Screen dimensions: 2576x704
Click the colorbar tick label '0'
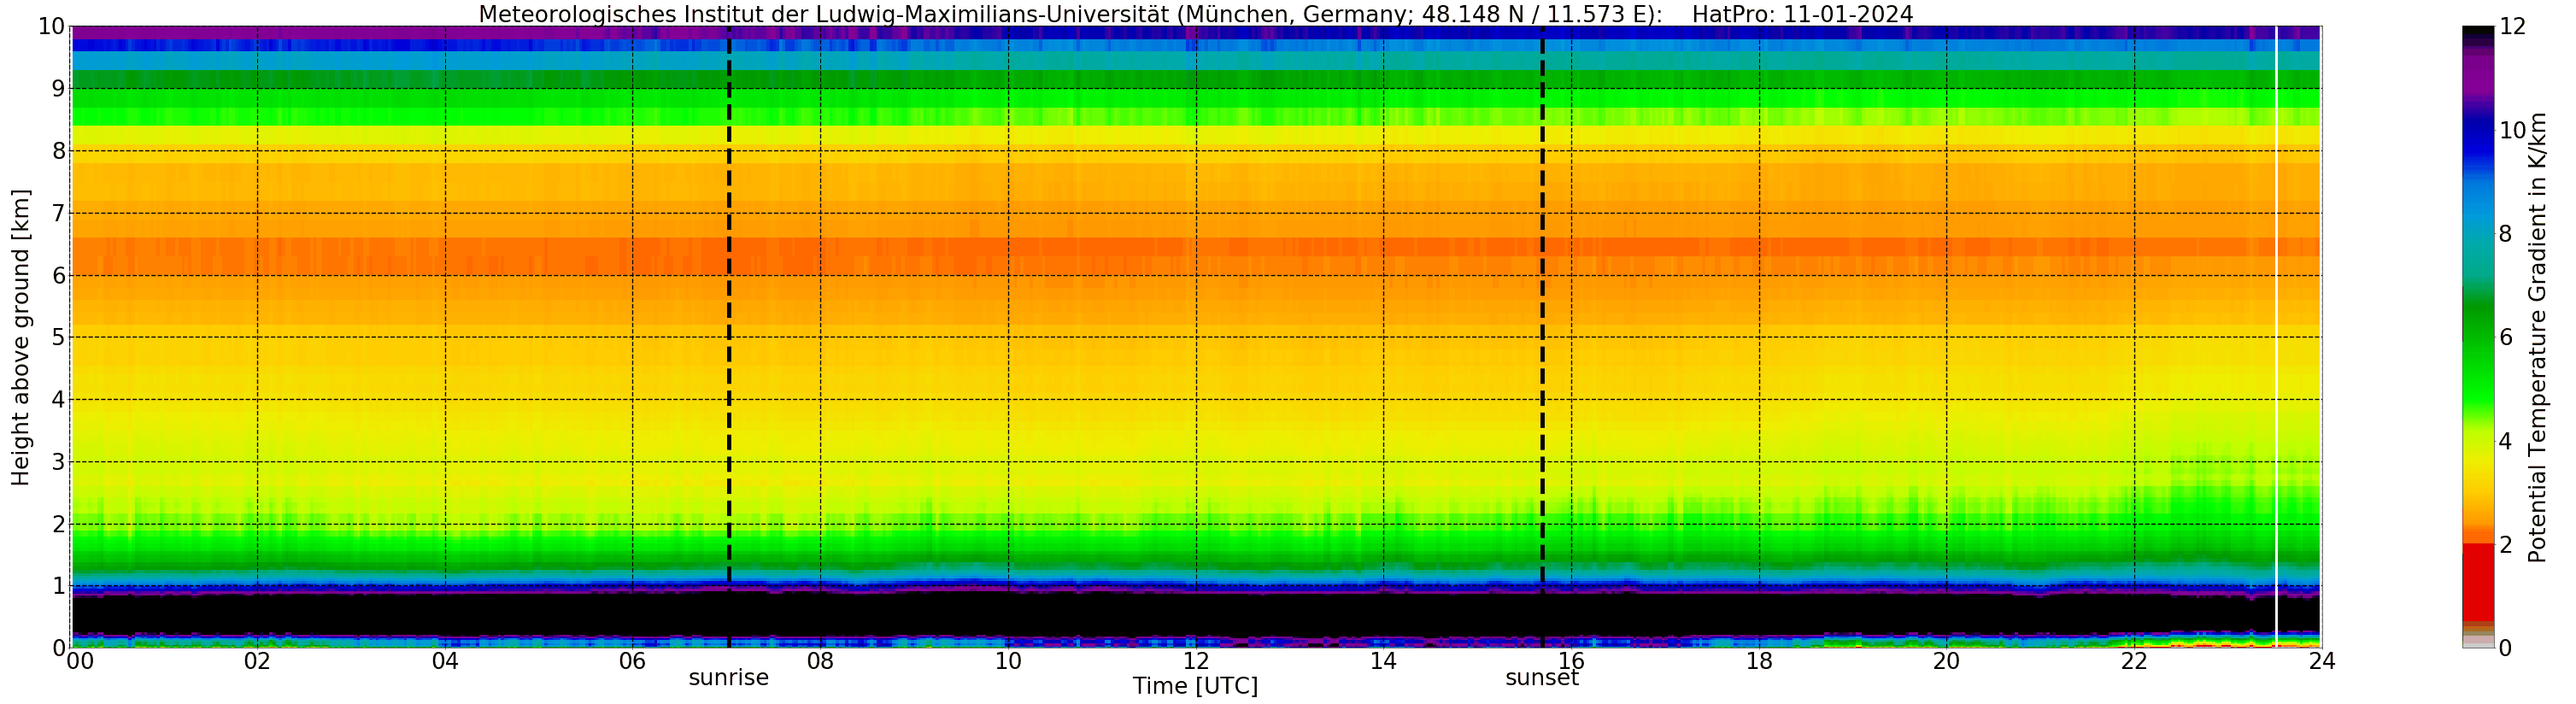[x=2506, y=648]
